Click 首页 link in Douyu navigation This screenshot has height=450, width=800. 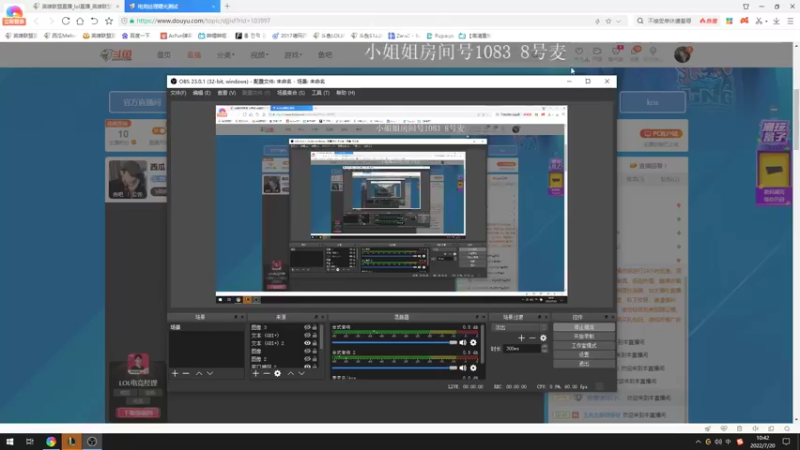[x=164, y=55]
